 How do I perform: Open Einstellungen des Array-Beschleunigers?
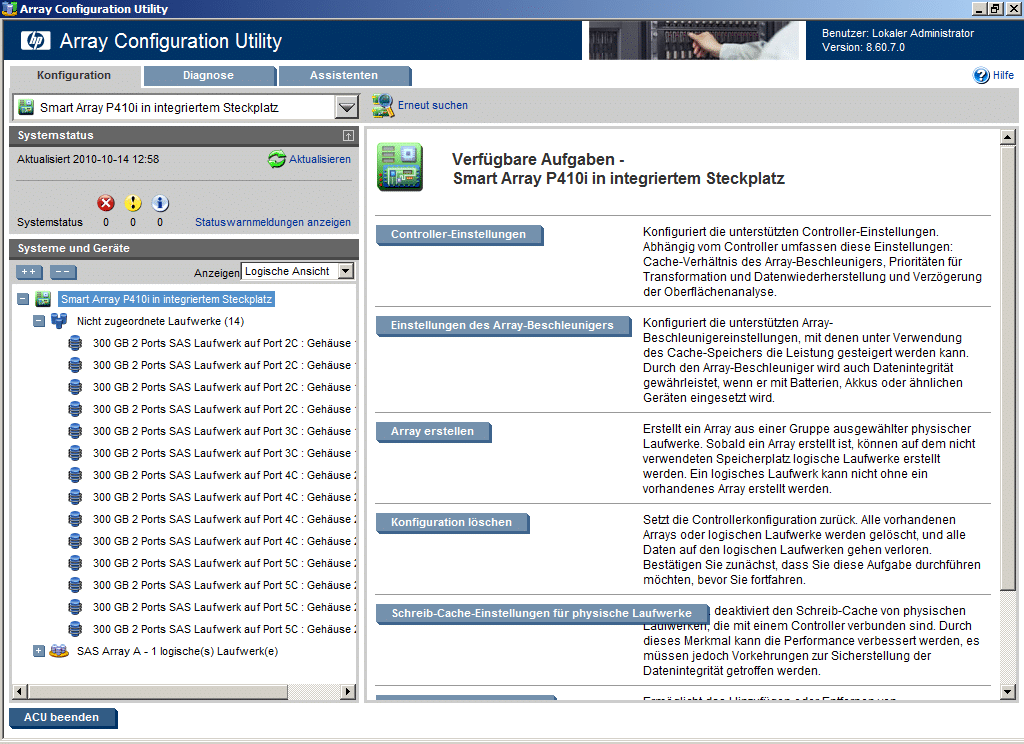click(x=502, y=325)
